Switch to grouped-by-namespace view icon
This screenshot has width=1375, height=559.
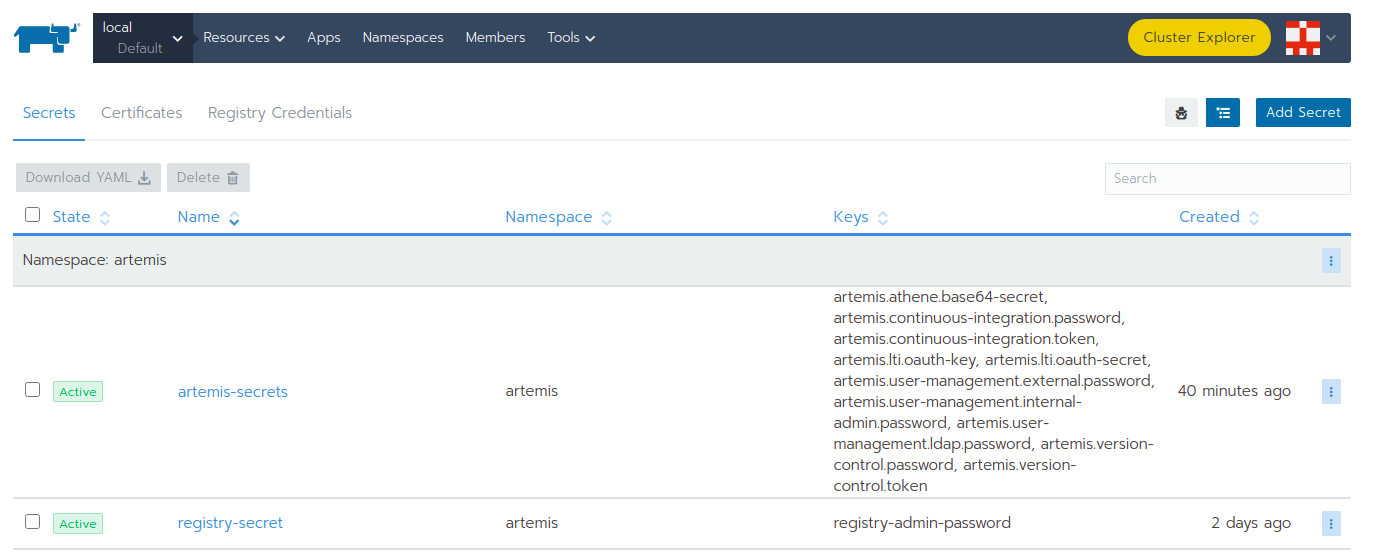[1223, 113]
